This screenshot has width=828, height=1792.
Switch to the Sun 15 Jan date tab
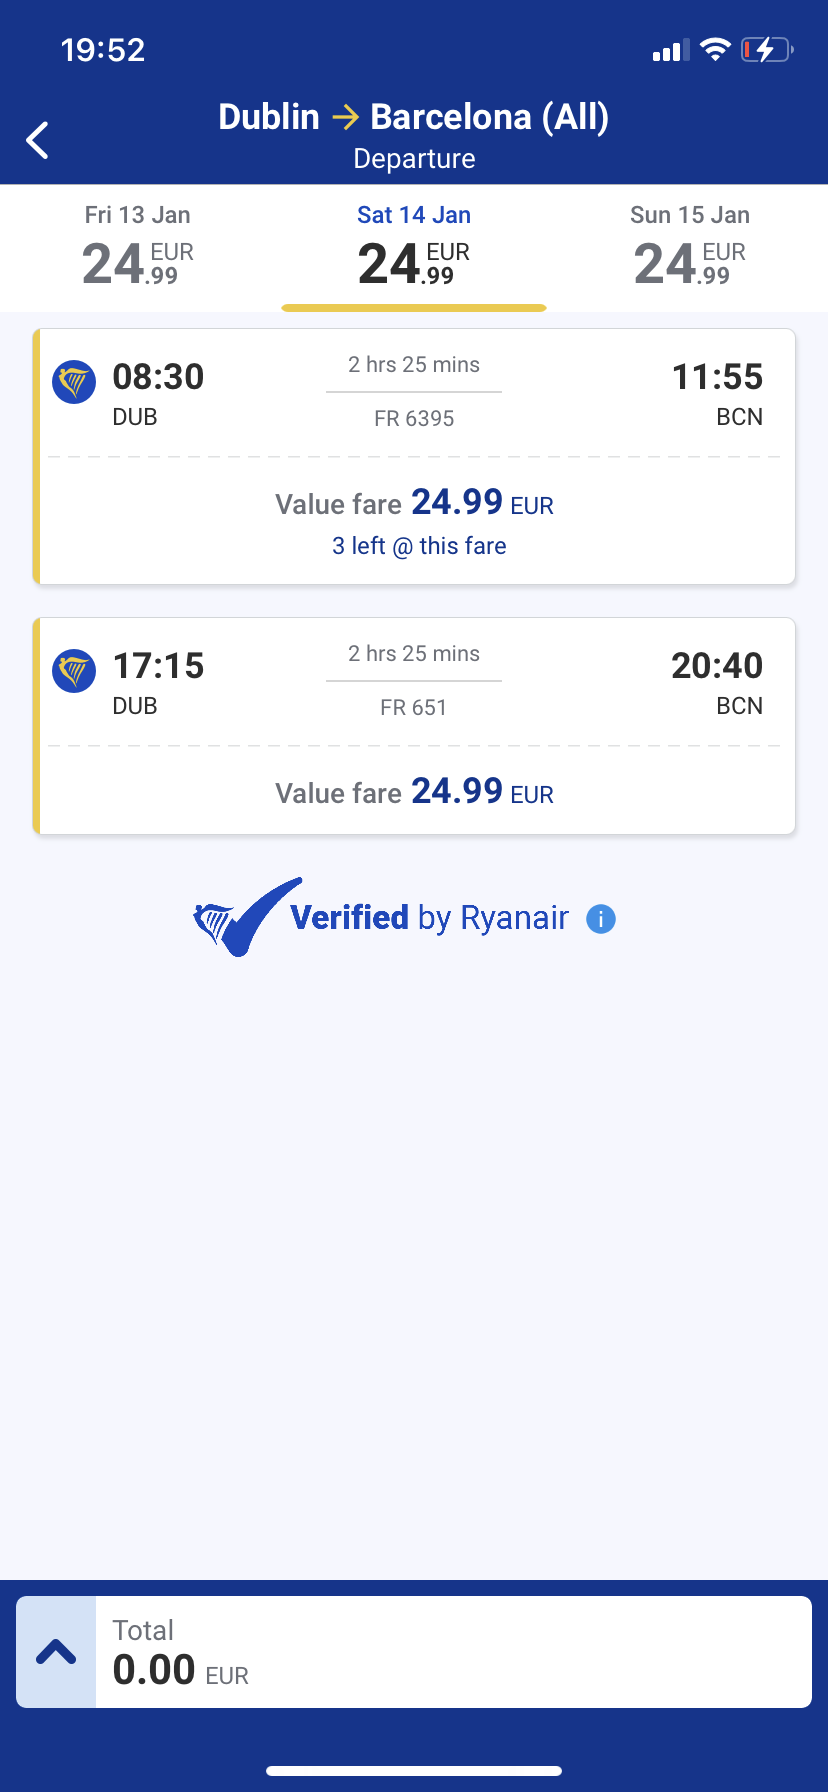690,248
